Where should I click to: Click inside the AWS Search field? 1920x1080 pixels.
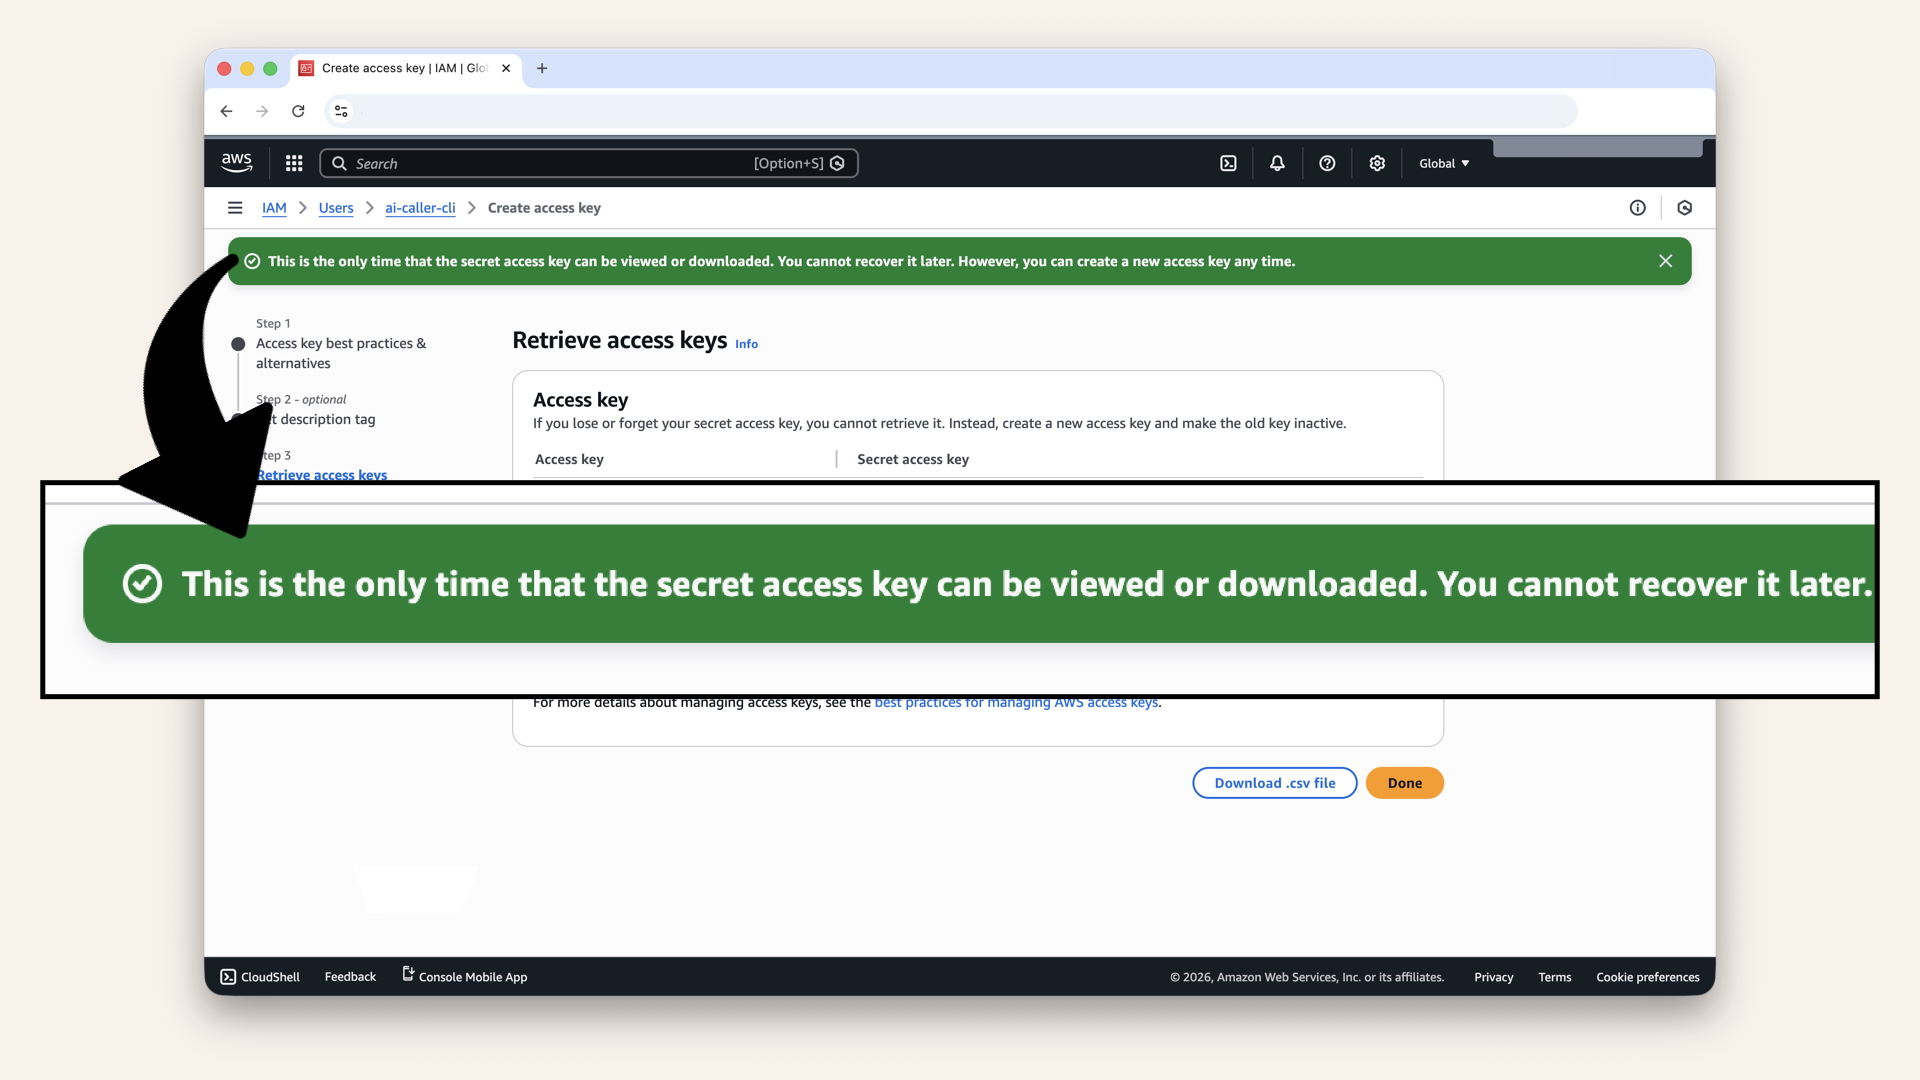(590, 163)
